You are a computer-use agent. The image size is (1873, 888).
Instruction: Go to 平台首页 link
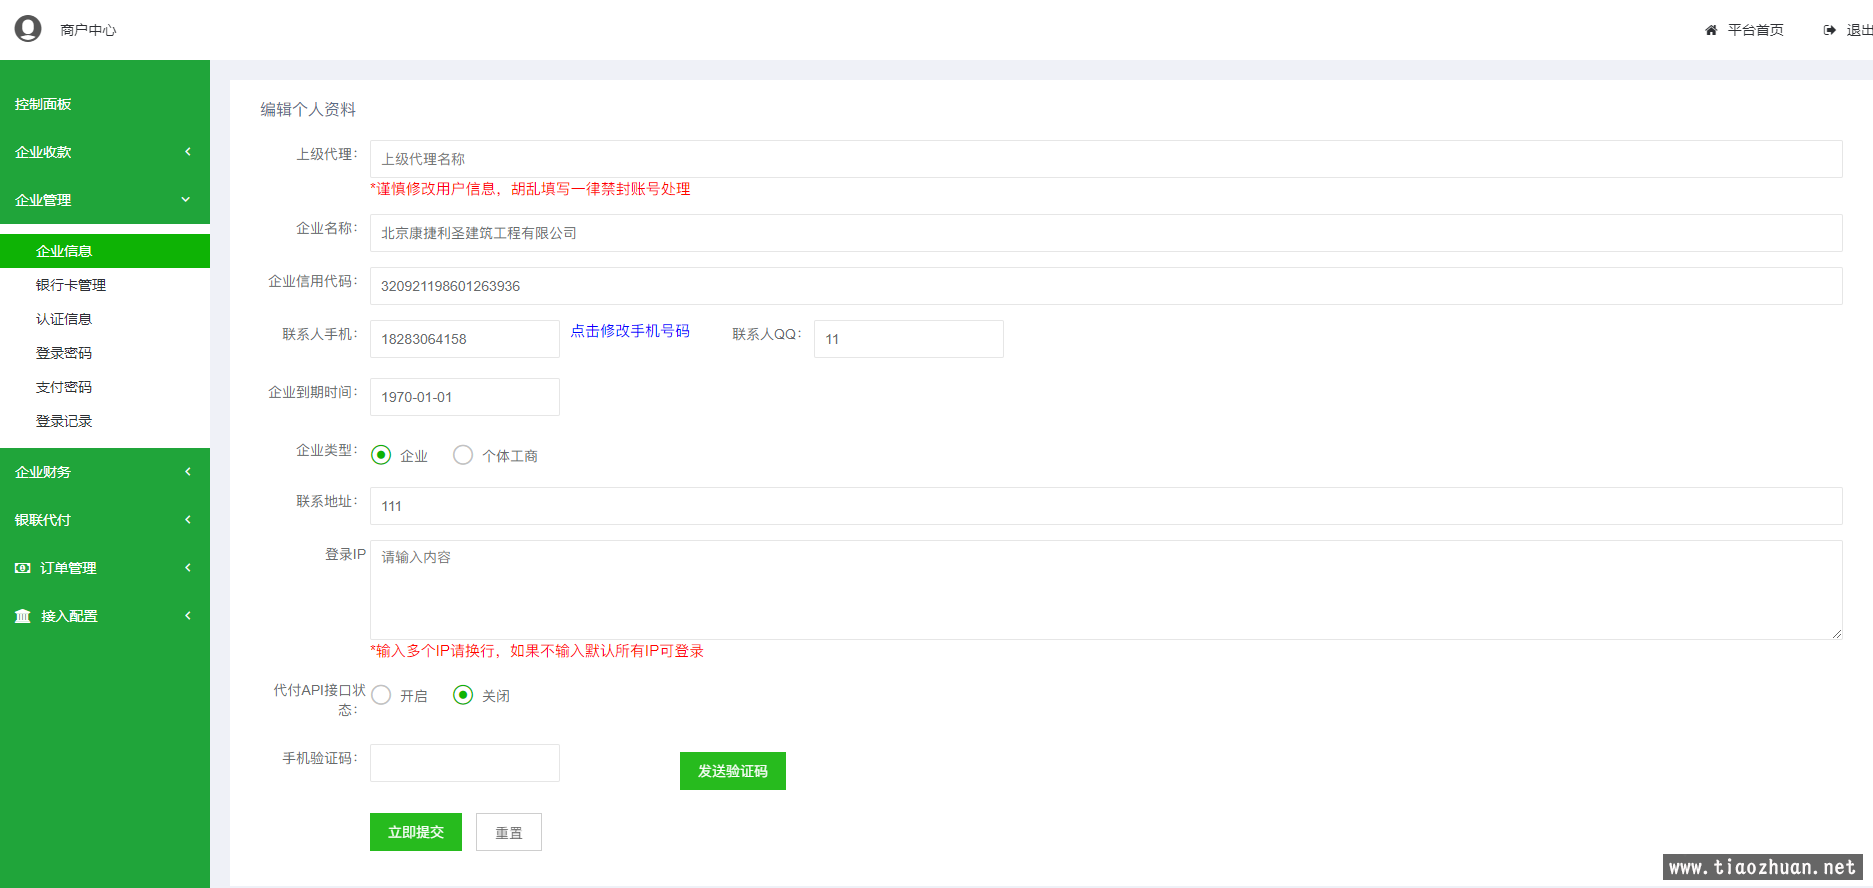(x=1756, y=30)
